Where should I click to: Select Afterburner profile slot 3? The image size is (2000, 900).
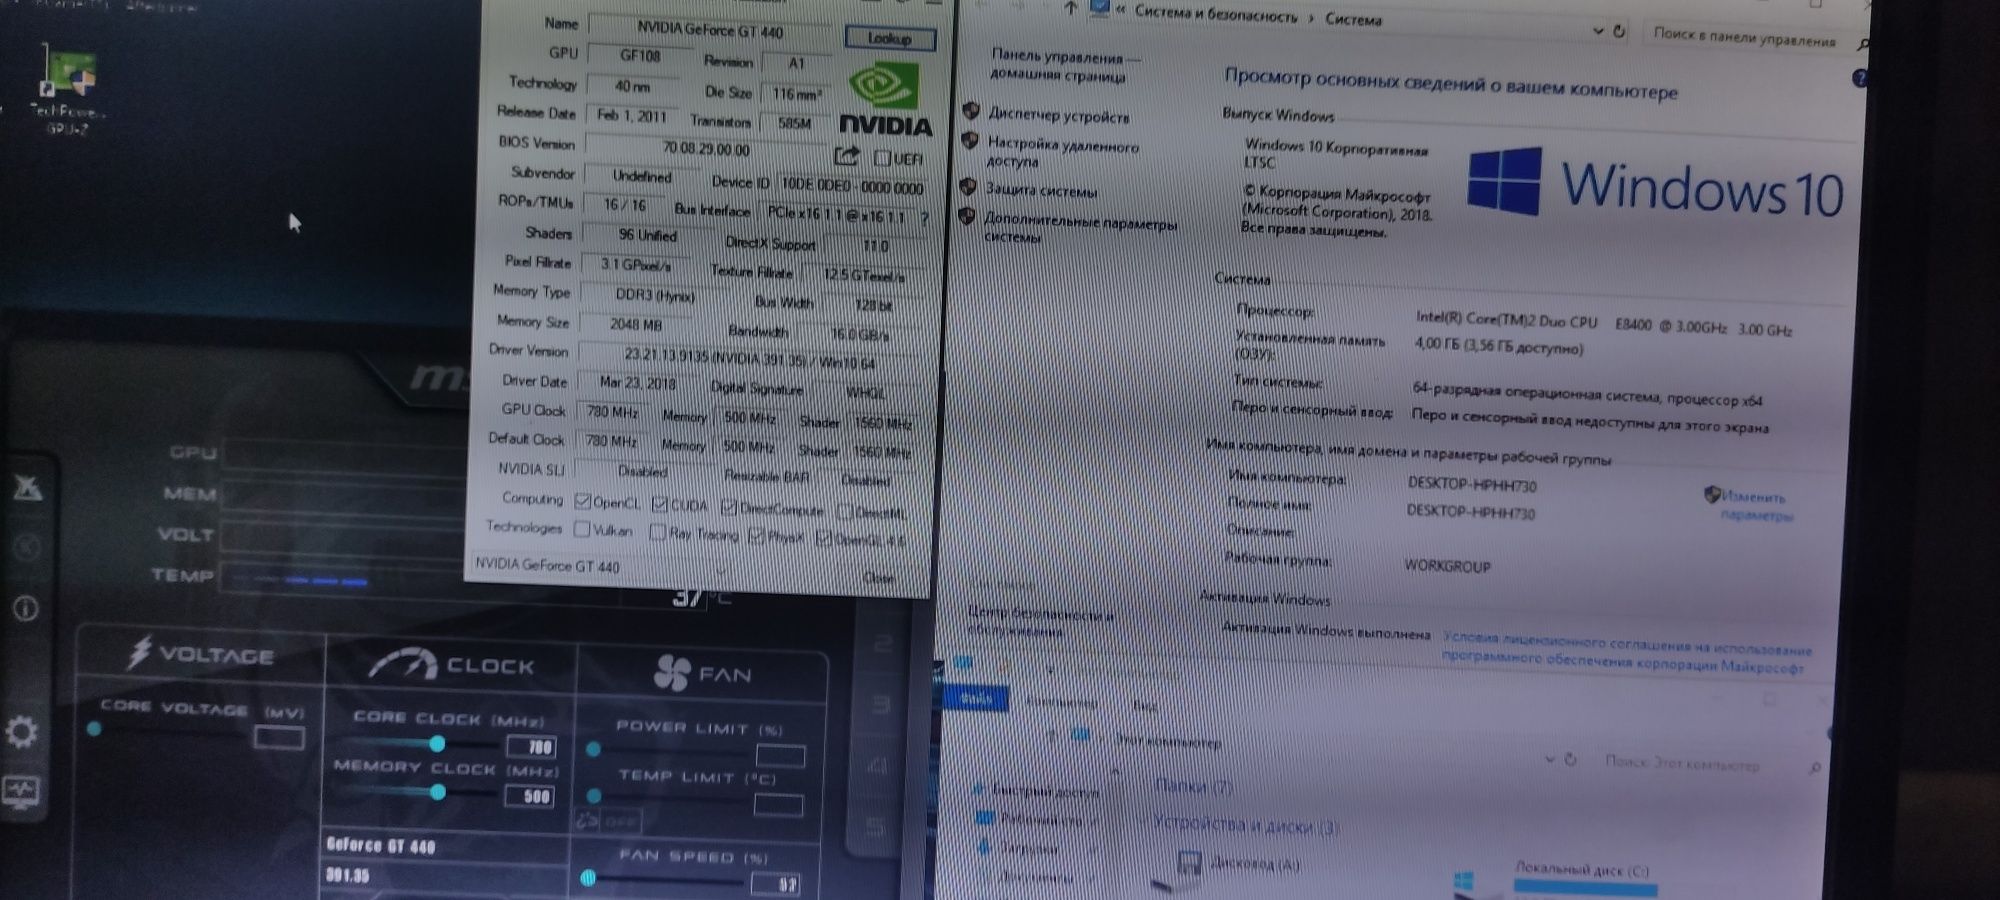pos(881,705)
